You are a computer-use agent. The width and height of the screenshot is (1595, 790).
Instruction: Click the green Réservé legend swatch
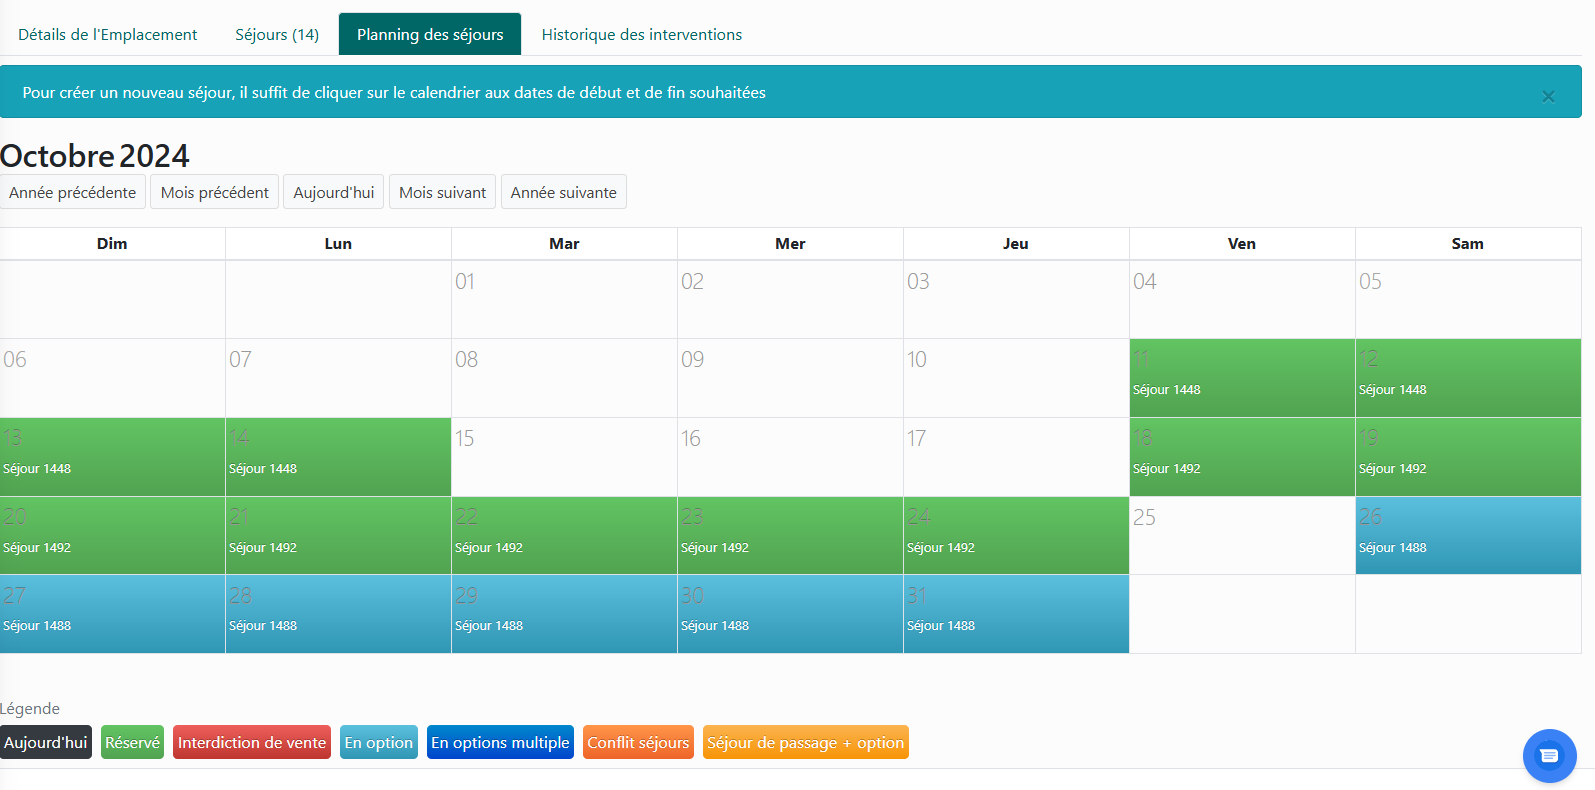(132, 743)
